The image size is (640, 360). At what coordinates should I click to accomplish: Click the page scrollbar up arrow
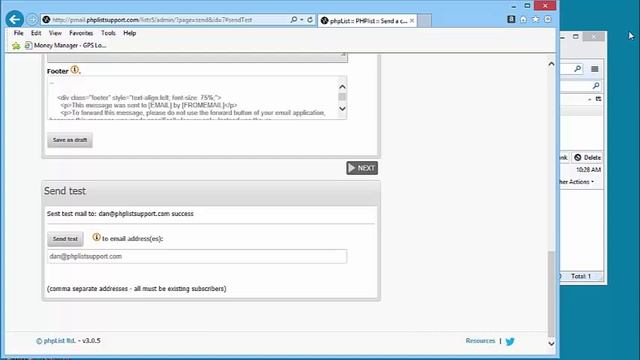[551, 64]
